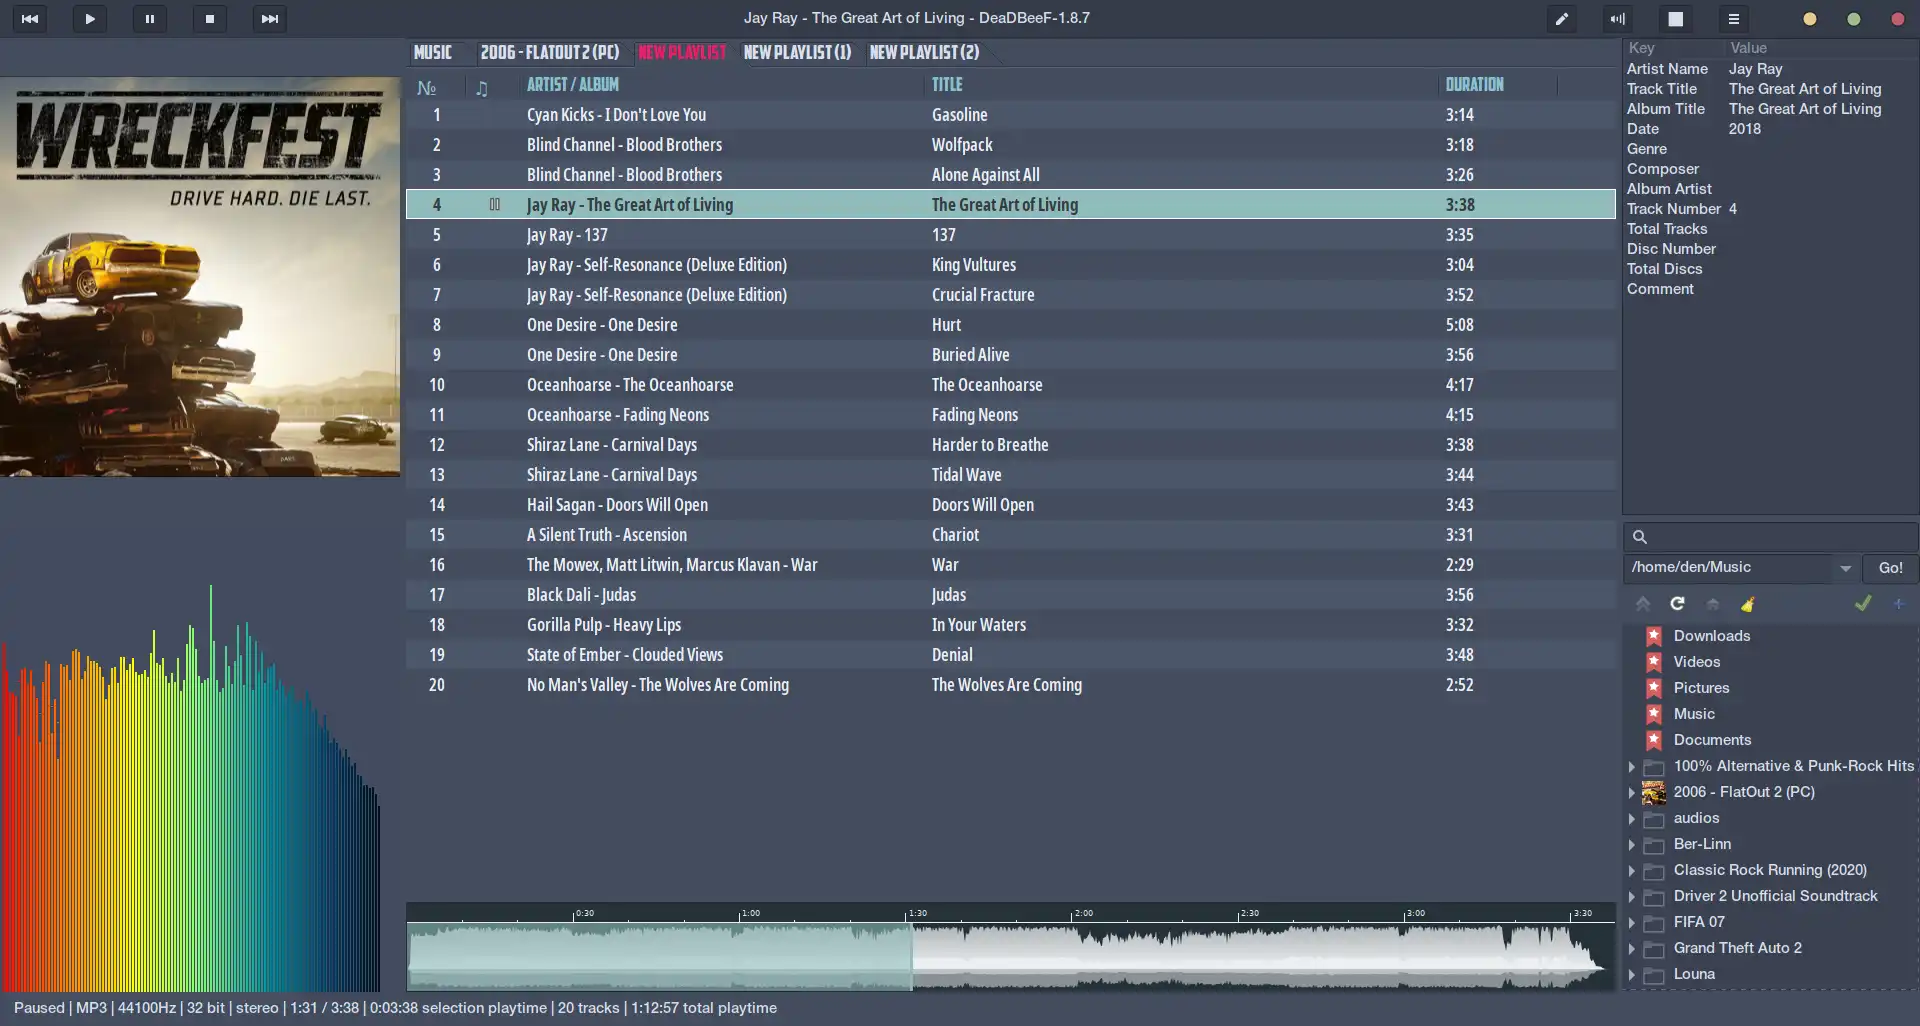
Task: Expand the FIFA 07 folder
Action: [1631, 922]
